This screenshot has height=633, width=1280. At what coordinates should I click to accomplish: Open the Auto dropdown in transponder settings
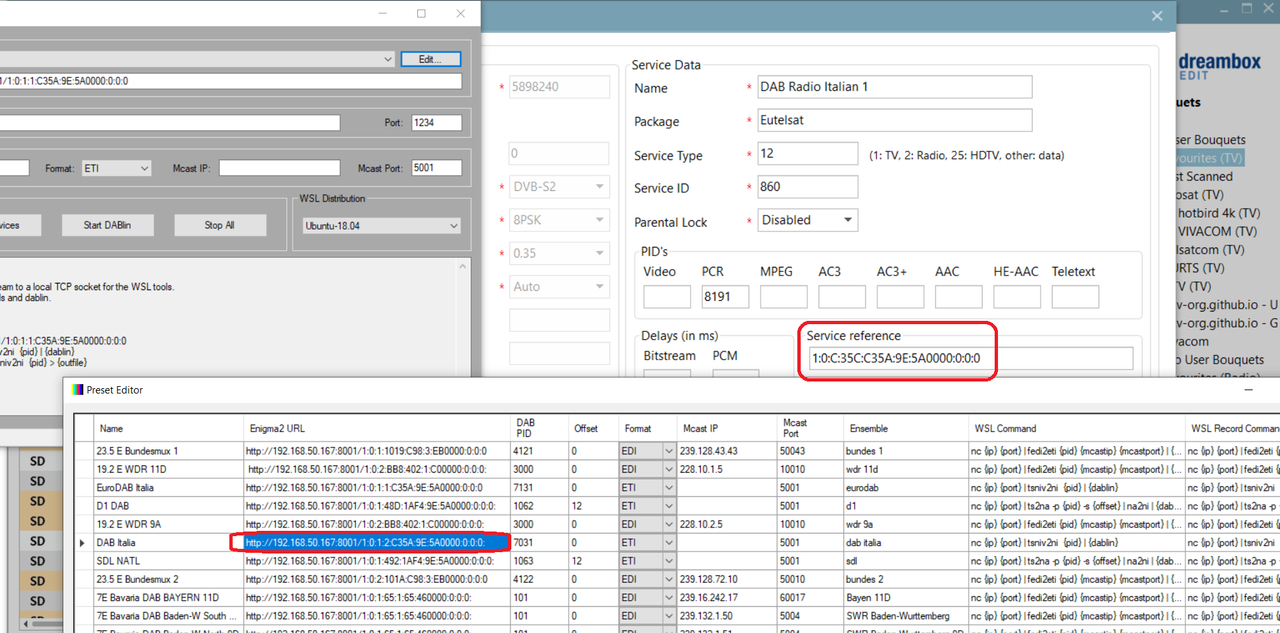click(x=558, y=286)
